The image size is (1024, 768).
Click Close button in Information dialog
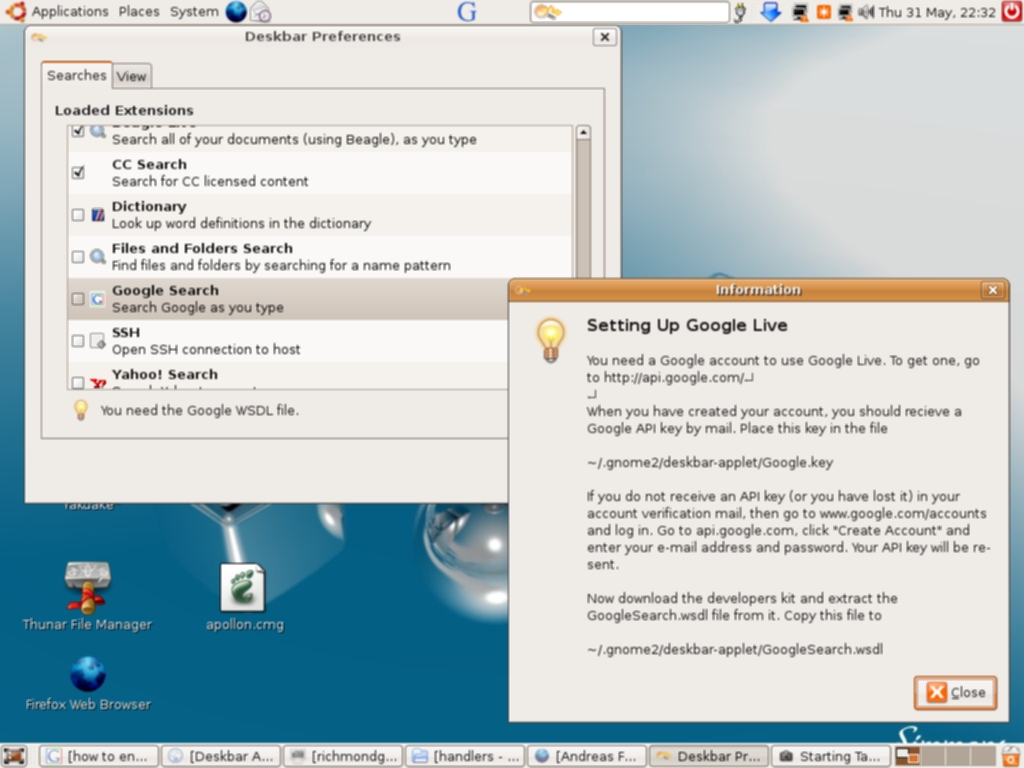pos(955,692)
